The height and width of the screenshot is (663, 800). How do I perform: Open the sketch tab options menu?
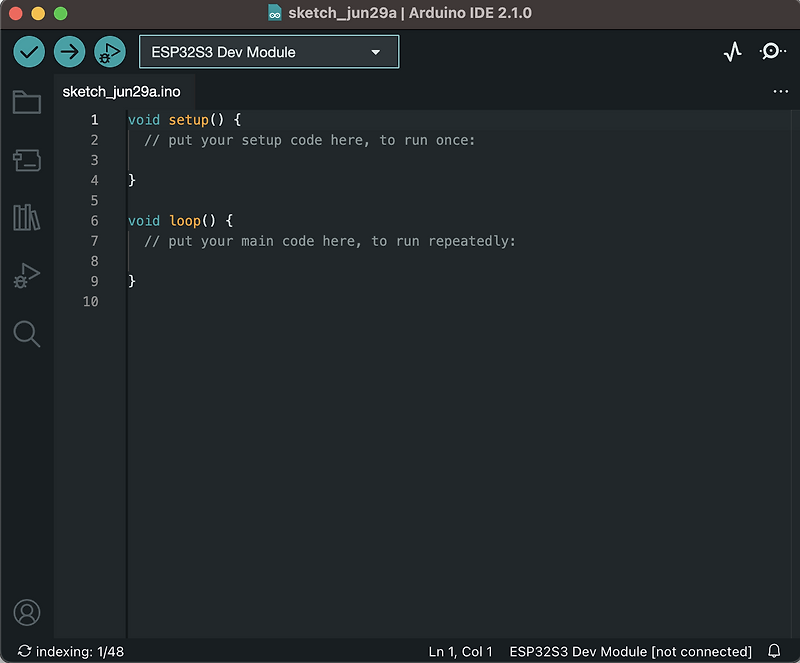[781, 91]
